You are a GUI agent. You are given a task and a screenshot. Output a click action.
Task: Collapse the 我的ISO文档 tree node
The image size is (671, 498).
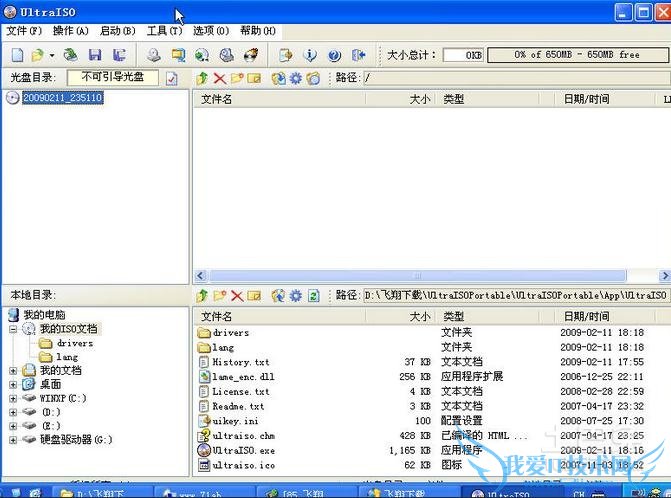click(x=13, y=329)
